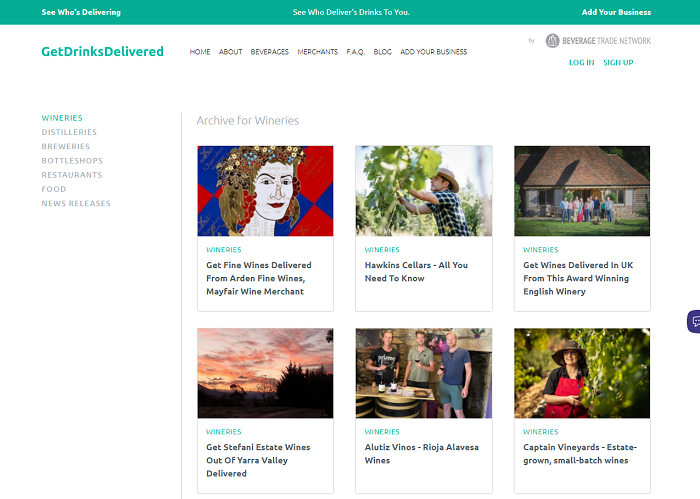
Task: Click the See Who Deliver's Drinks To You banner text
Action: [351, 12]
